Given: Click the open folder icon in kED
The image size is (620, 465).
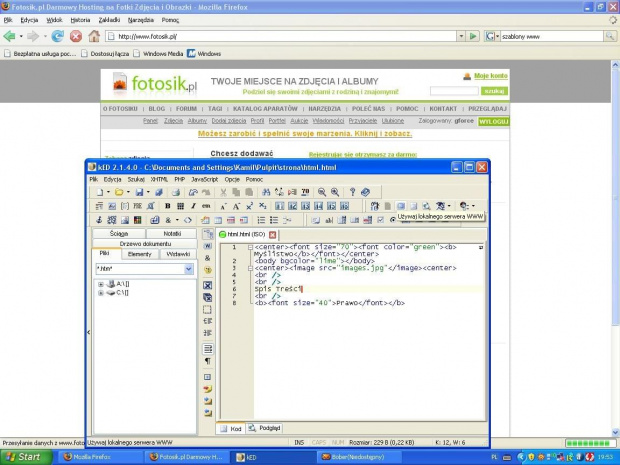Looking at the screenshot, I should coord(119,192).
